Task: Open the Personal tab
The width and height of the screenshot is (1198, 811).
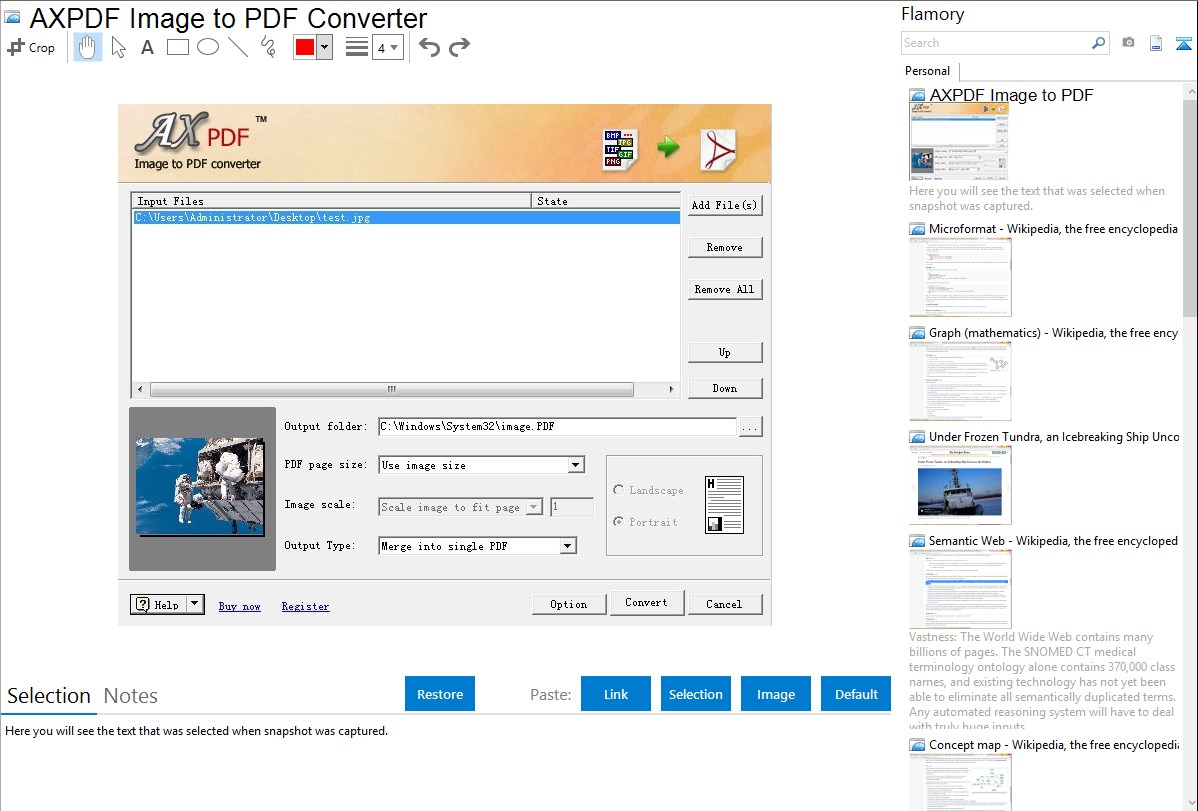Action: 928,71
